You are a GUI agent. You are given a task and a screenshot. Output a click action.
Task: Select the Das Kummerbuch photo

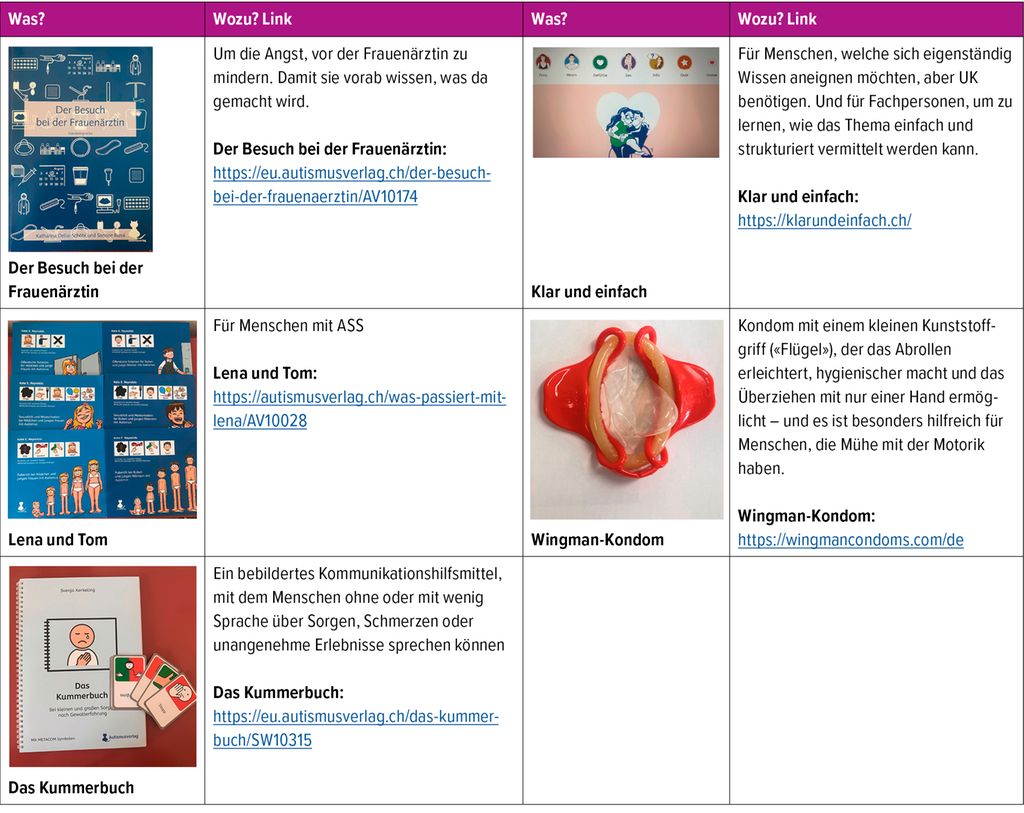click(103, 666)
